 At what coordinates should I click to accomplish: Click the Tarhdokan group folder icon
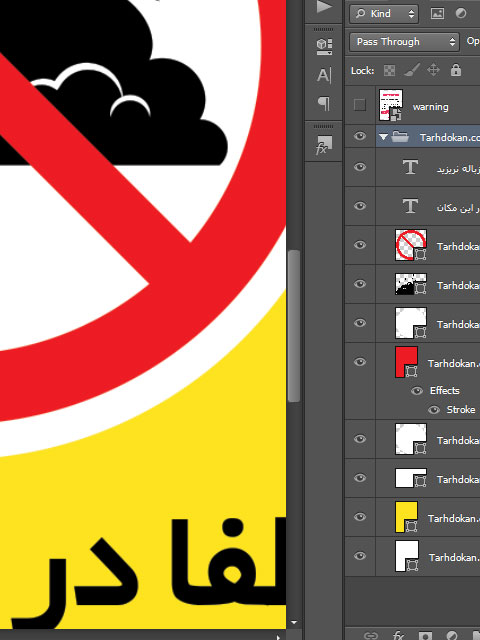point(400,136)
